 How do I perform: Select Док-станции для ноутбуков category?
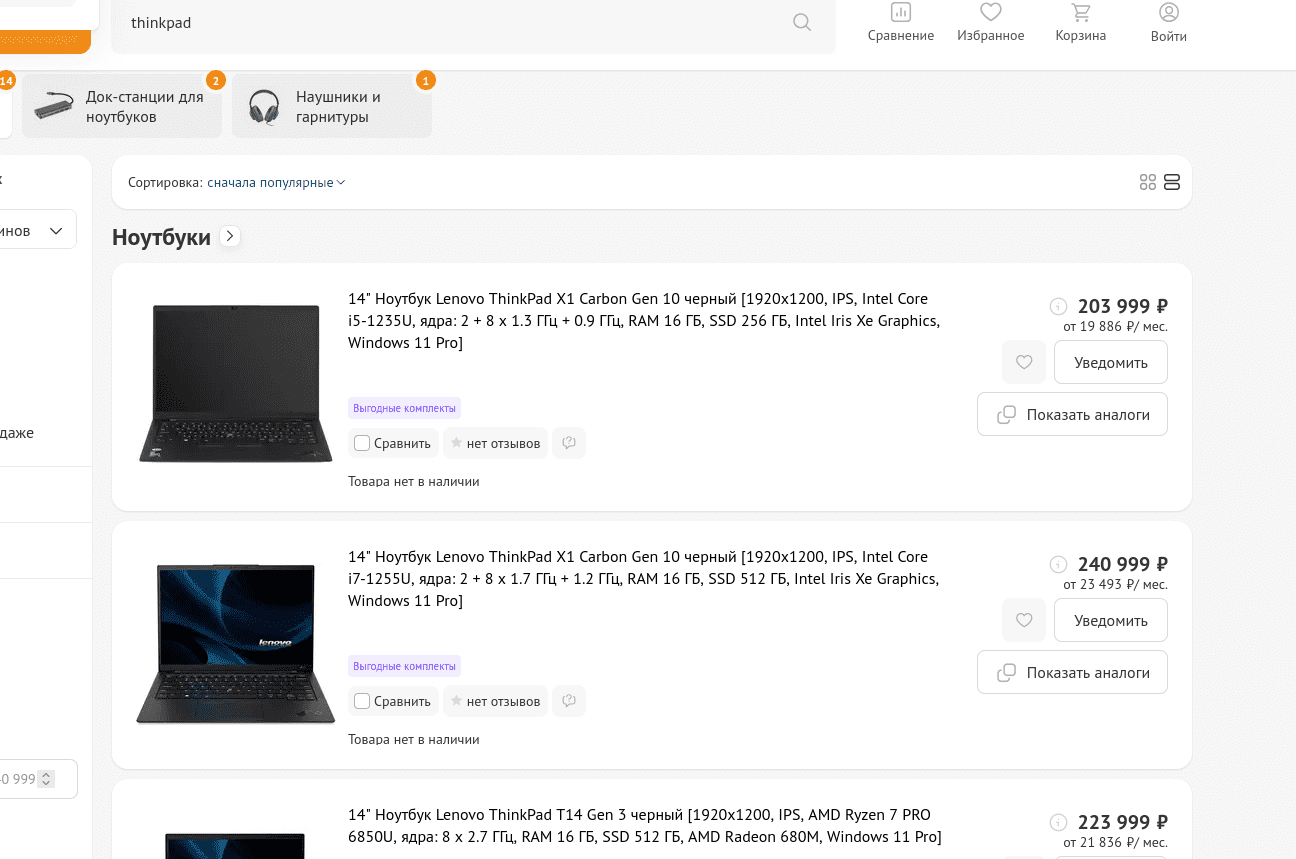click(122, 107)
